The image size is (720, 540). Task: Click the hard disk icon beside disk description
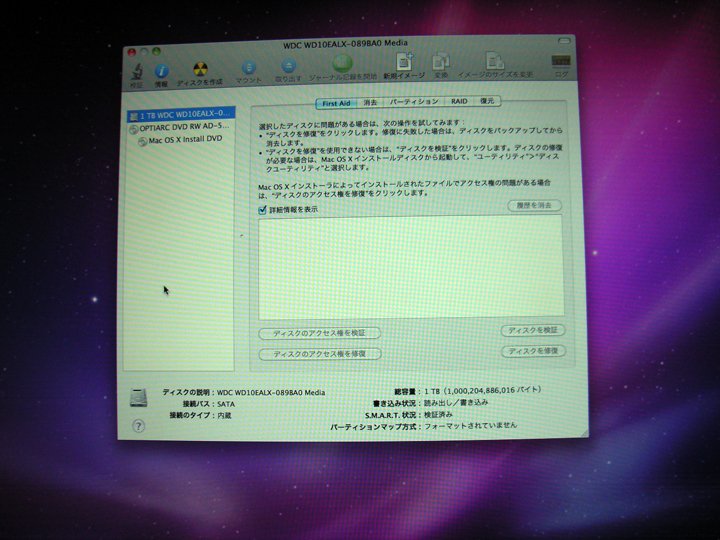pos(138,398)
